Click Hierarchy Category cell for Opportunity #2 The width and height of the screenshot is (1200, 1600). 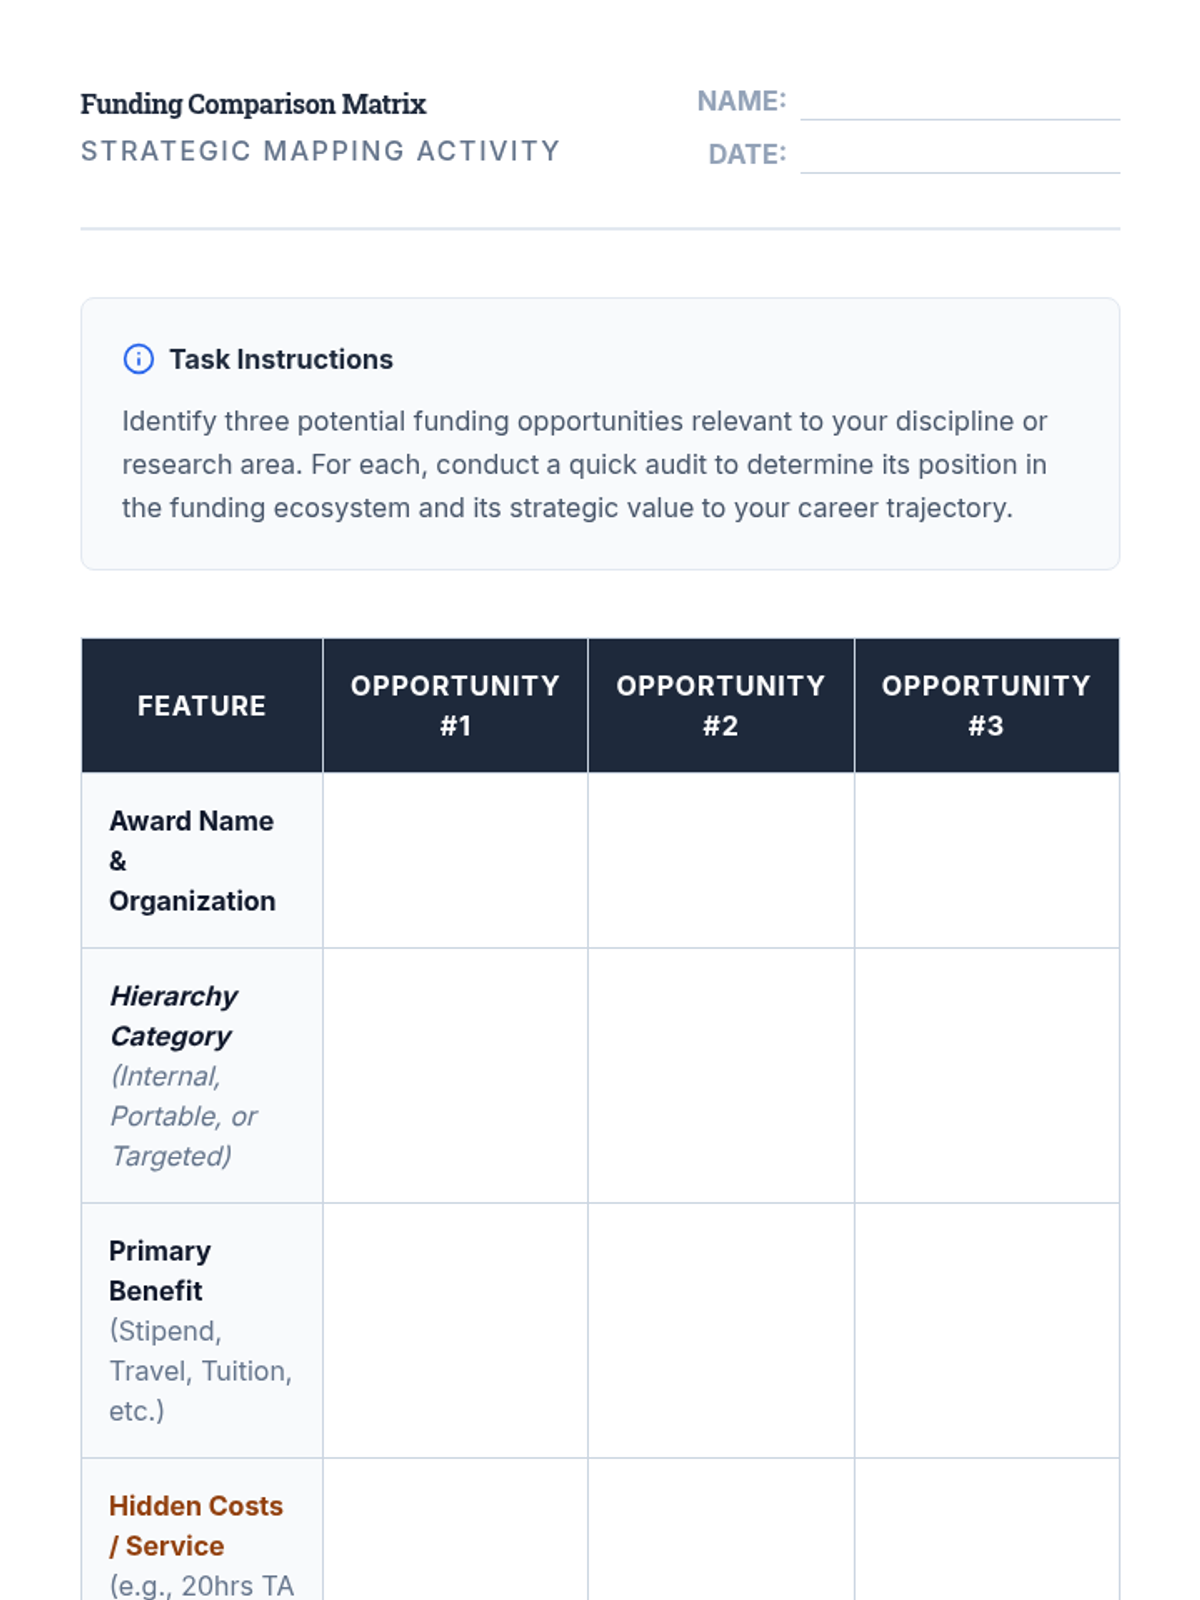point(721,1075)
